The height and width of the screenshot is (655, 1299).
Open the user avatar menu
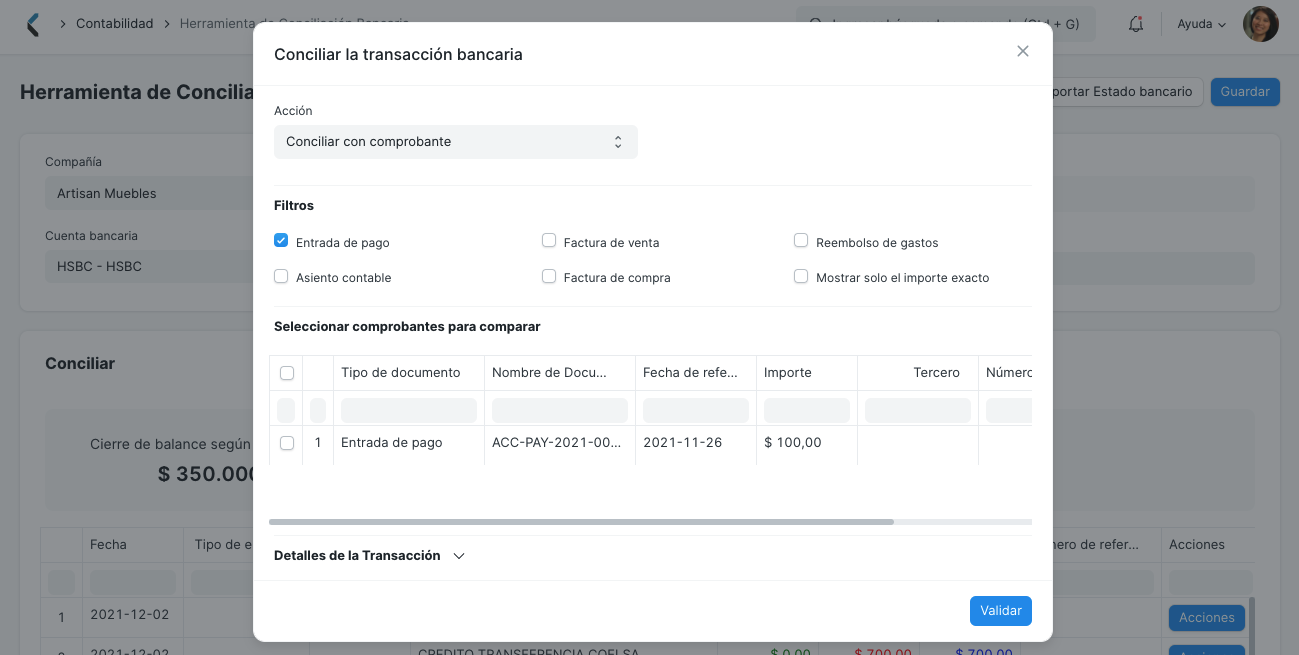click(1260, 24)
